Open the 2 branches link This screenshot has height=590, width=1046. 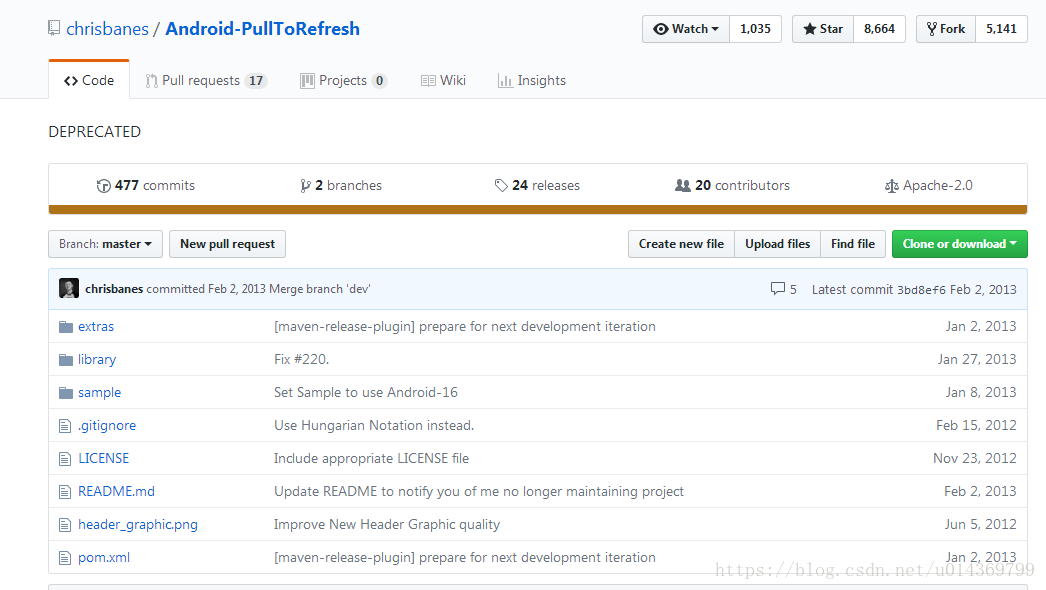pyautogui.click(x=341, y=186)
